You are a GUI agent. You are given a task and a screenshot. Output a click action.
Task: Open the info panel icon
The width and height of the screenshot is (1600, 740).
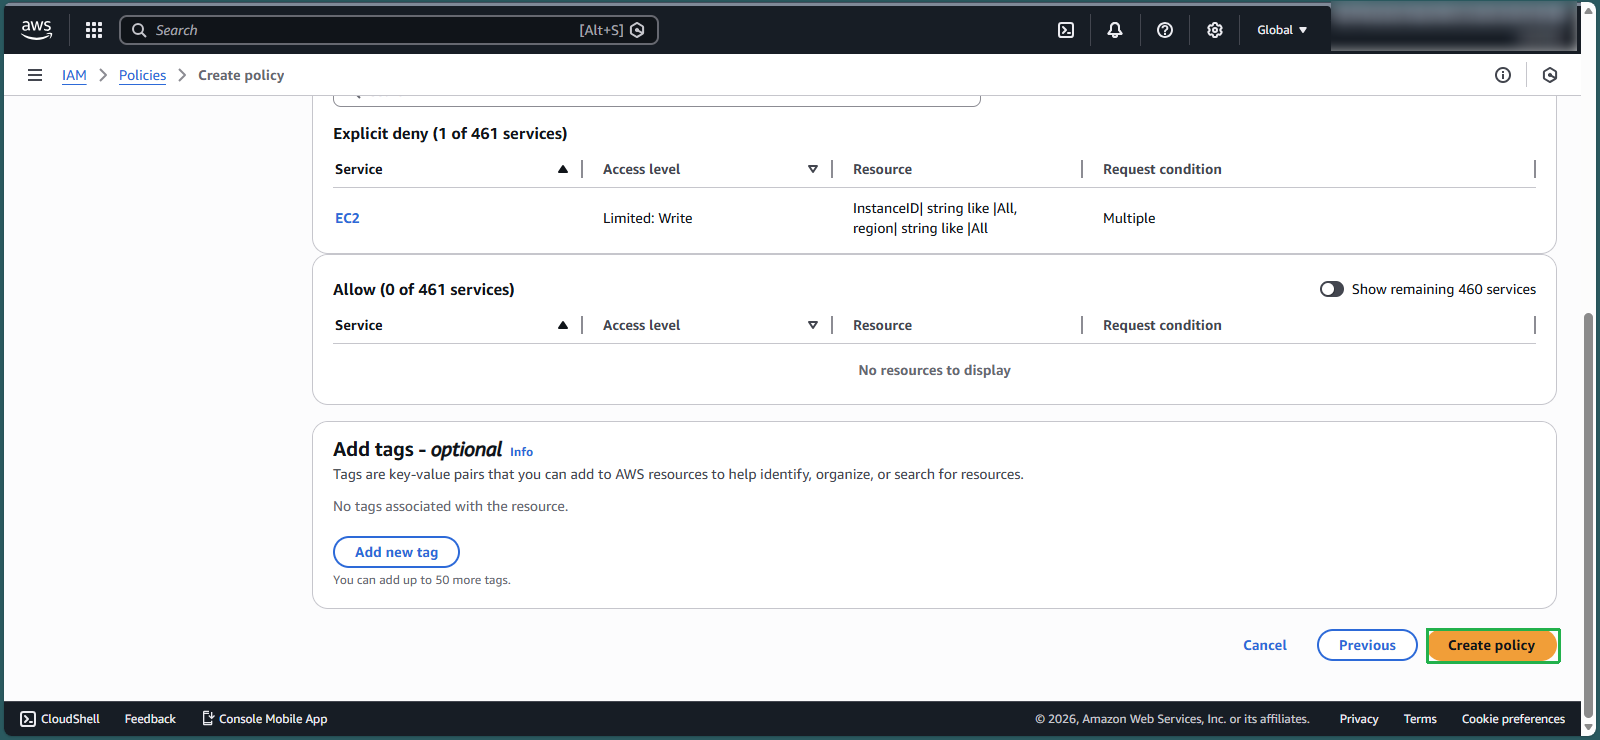click(1503, 75)
